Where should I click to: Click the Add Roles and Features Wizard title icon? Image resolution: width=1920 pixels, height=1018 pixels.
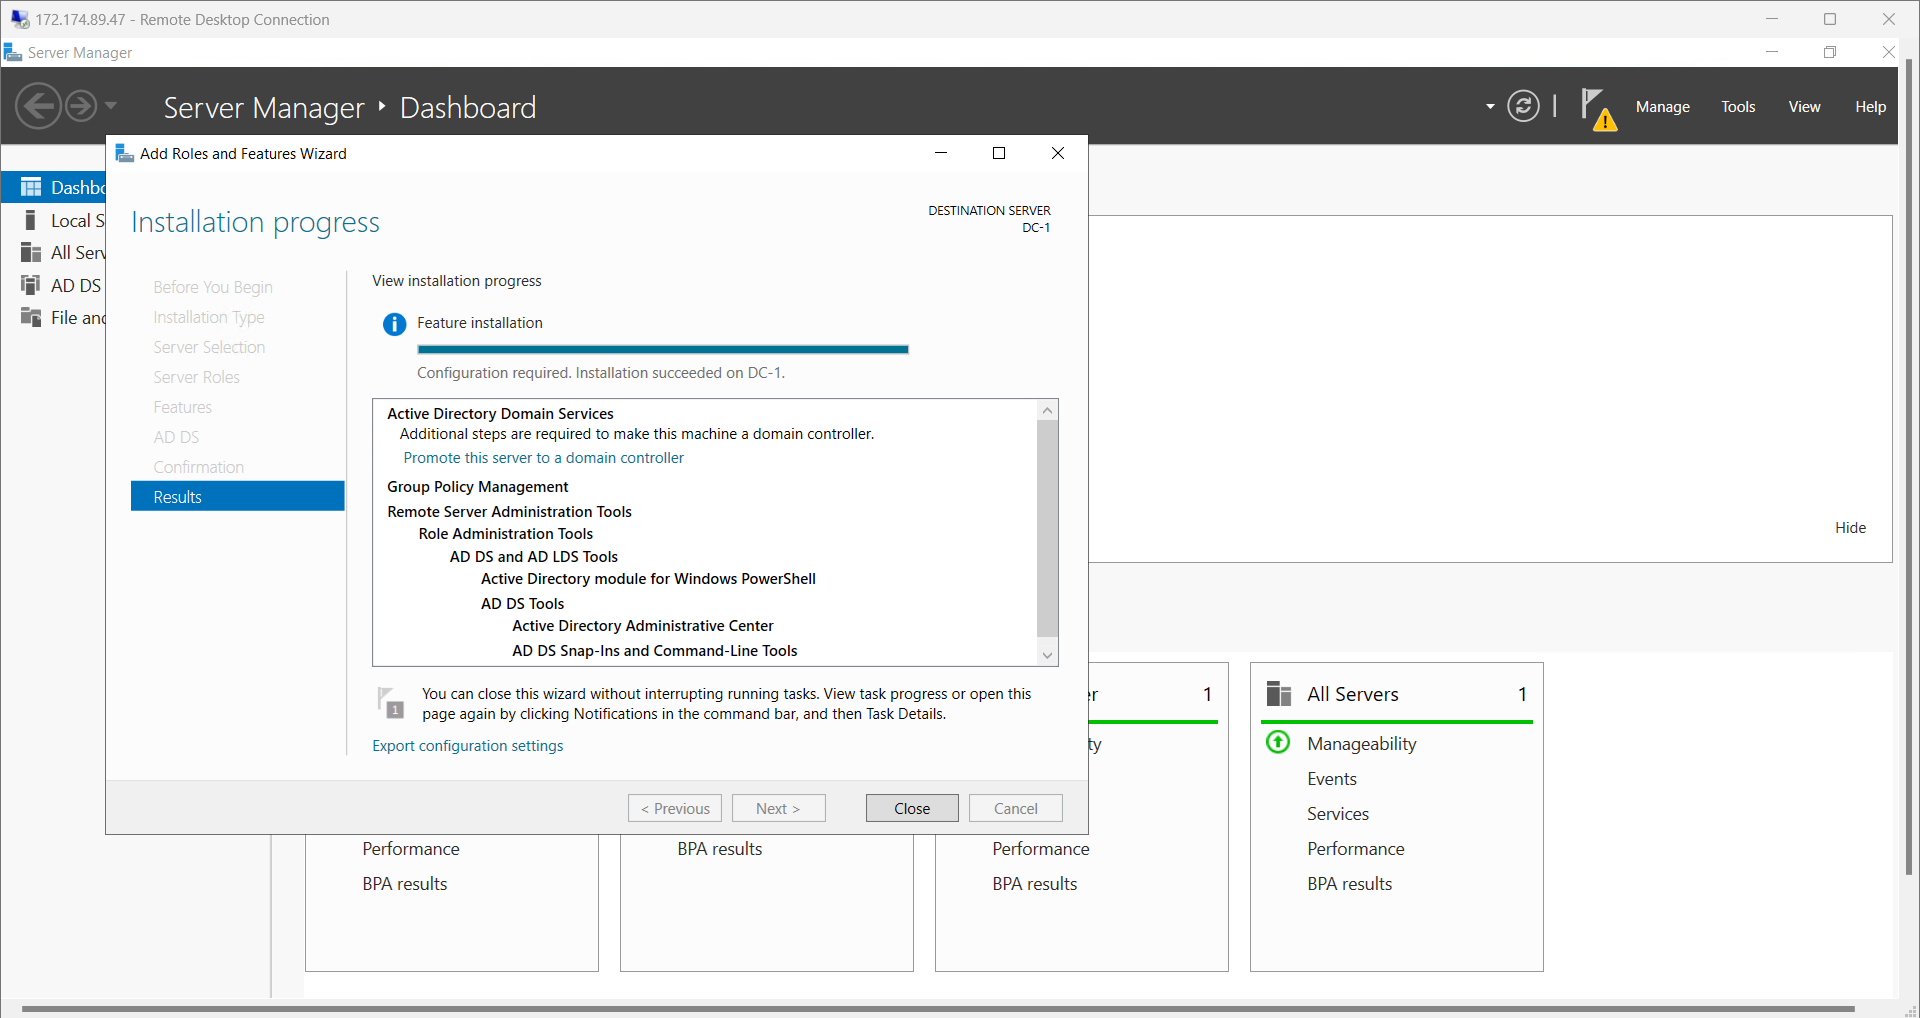point(123,153)
